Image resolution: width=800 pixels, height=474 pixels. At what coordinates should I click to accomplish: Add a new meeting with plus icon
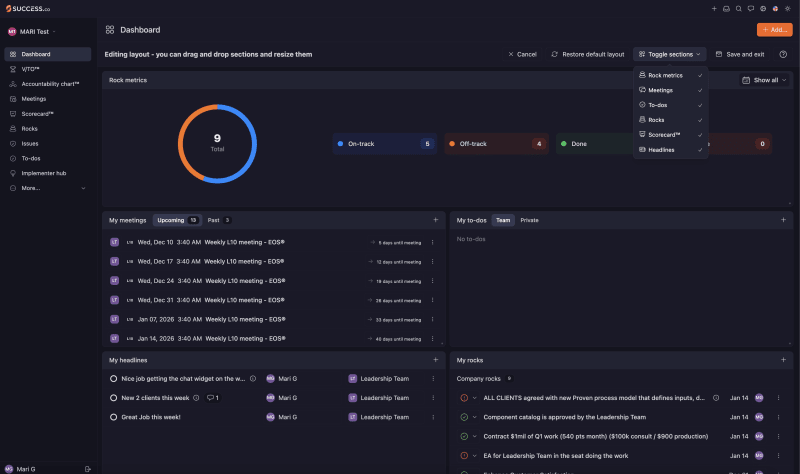(x=435, y=220)
